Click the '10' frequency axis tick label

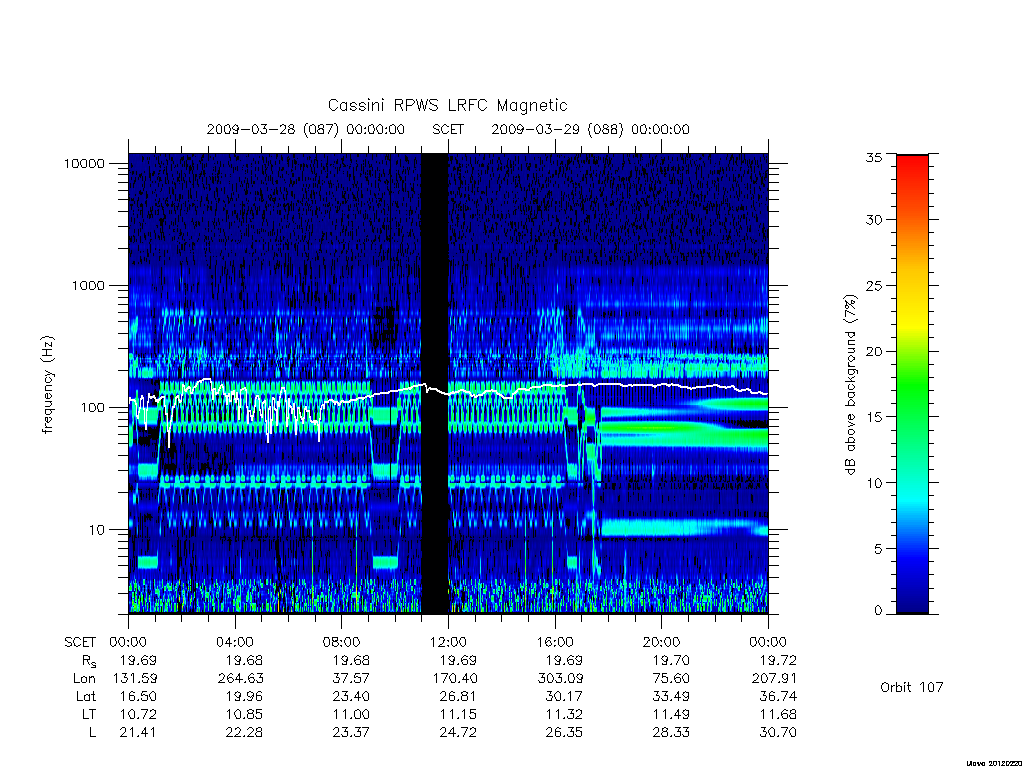(97, 530)
